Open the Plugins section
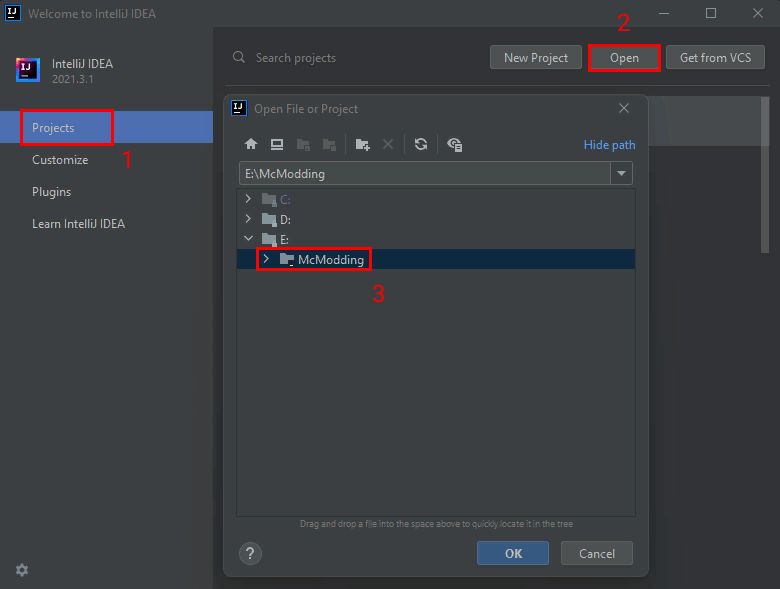 52,192
